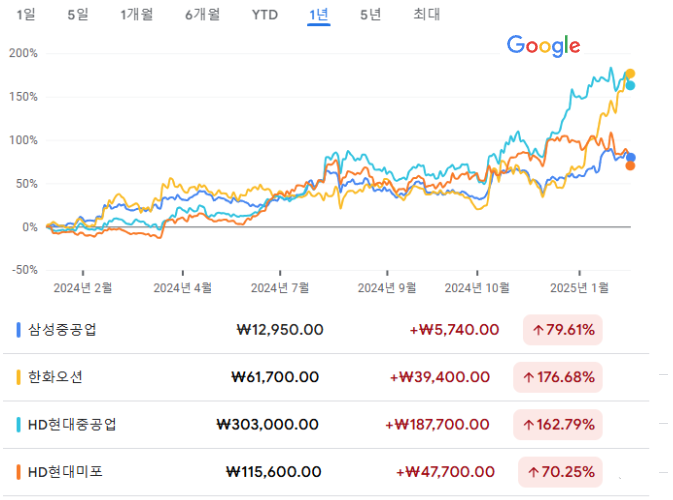Show the YTD chart range

click(x=265, y=14)
